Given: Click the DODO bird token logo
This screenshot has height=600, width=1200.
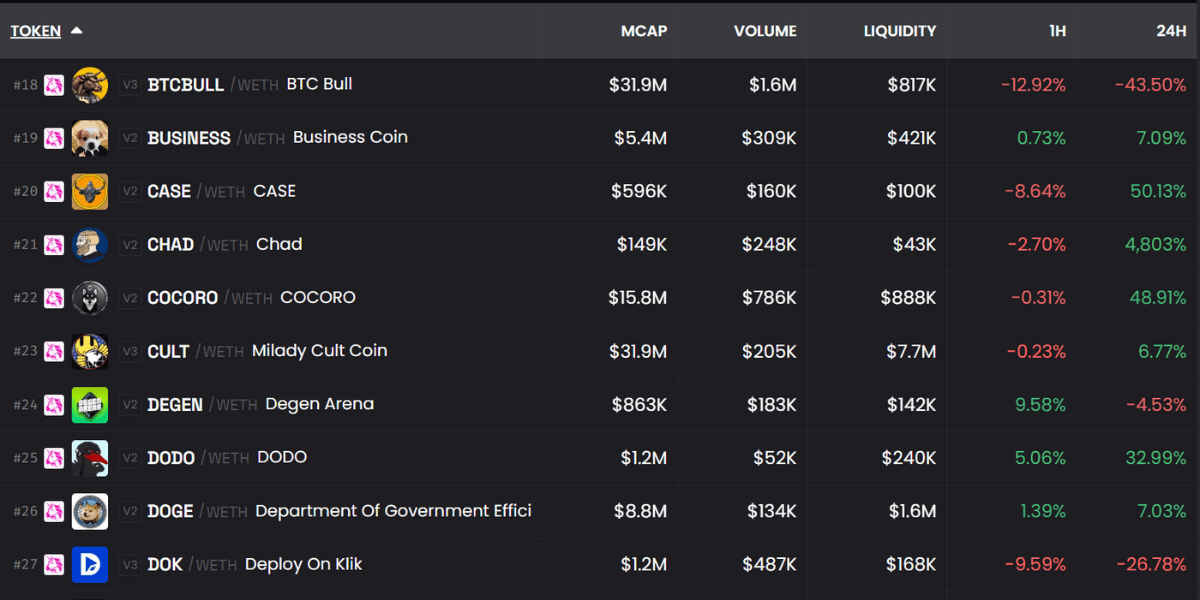Looking at the screenshot, I should click(x=90, y=458).
